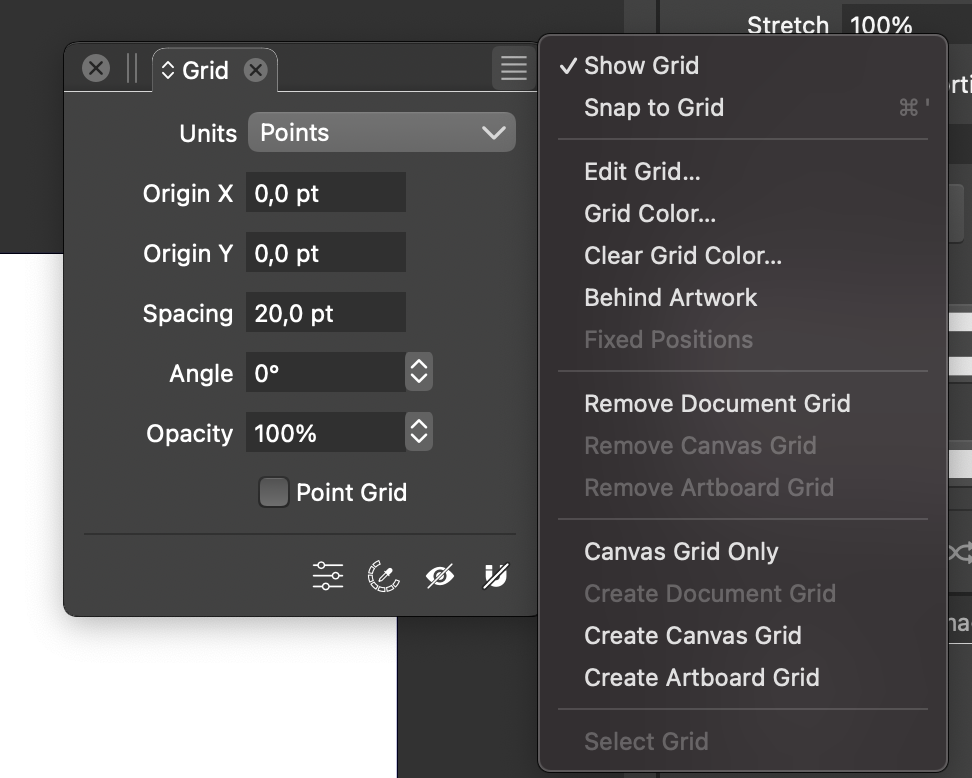Click the Opacity stepper arrows
972x778 pixels.
[419, 433]
